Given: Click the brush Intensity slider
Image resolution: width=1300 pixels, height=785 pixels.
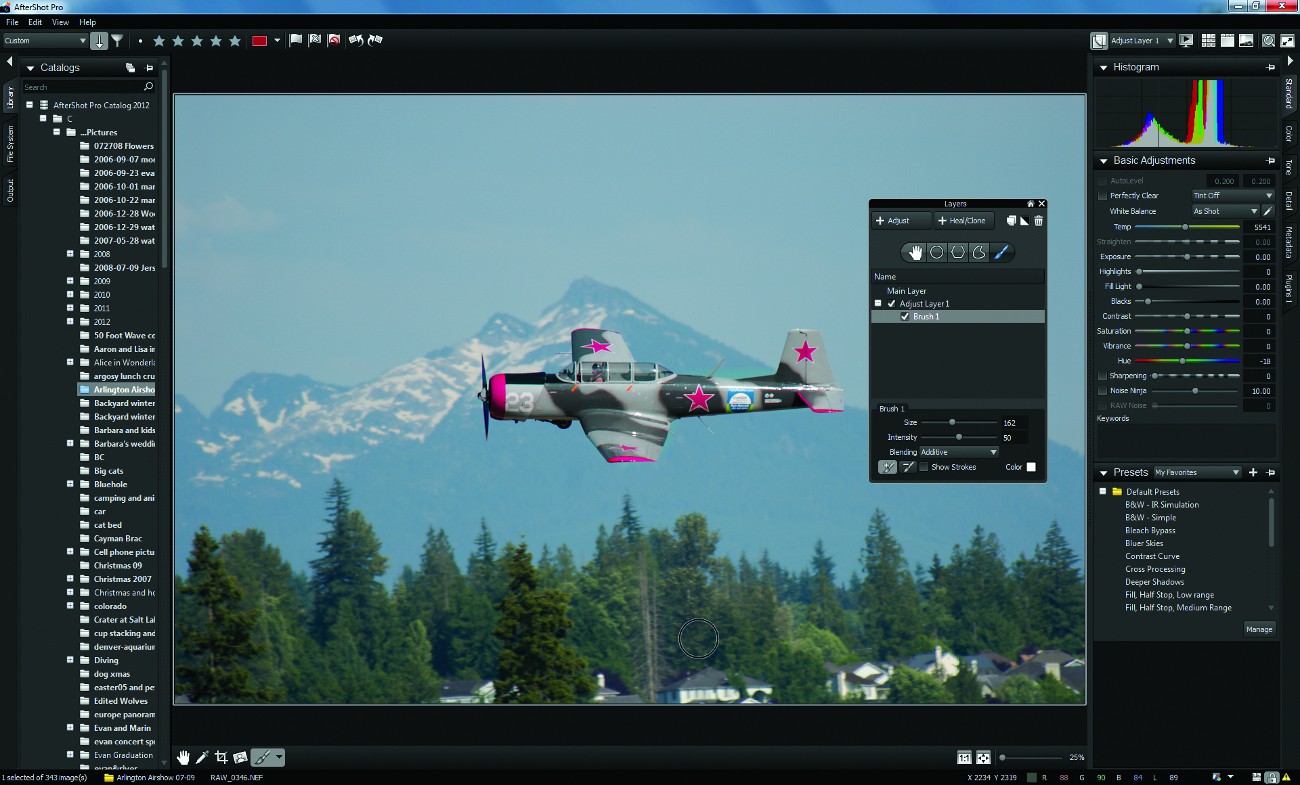Looking at the screenshot, I should click(x=959, y=438).
